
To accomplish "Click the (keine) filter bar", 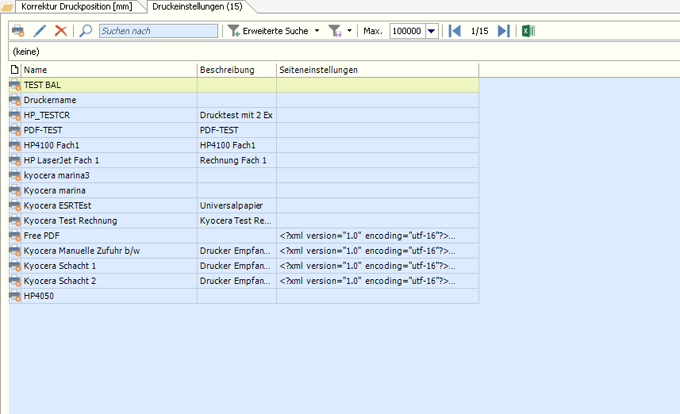I will (343, 52).
